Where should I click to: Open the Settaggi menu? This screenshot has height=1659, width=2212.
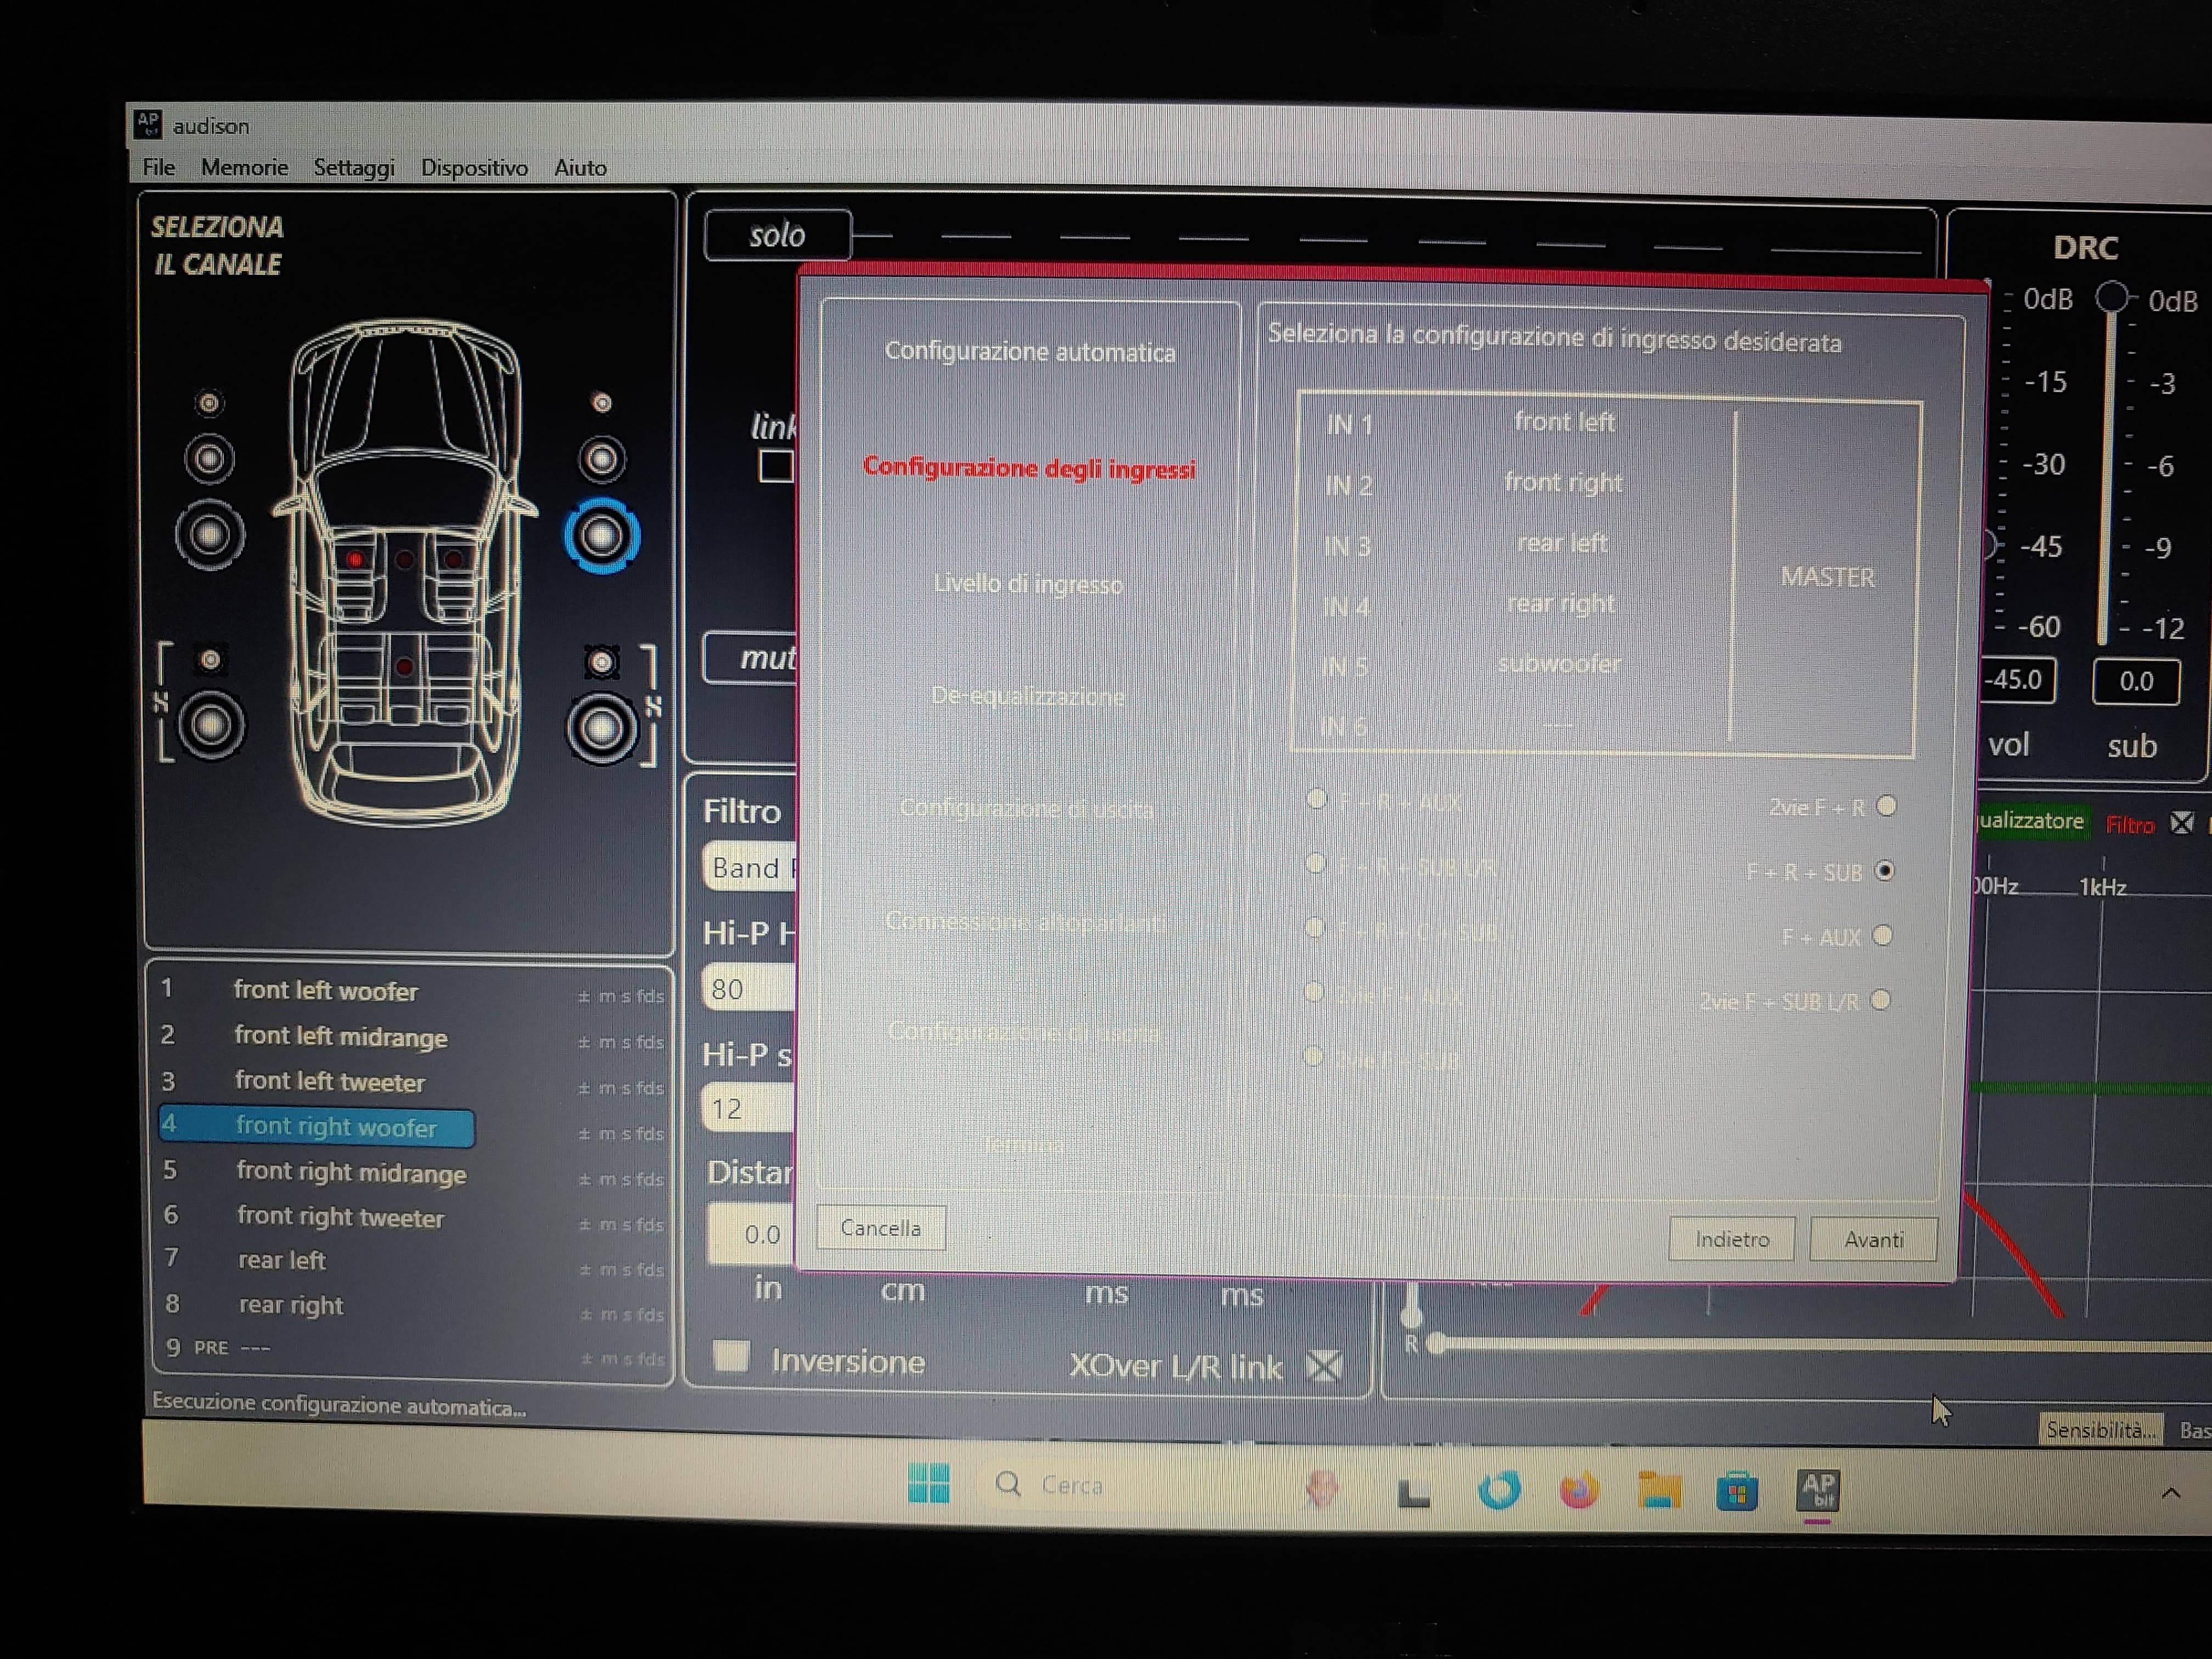(x=354, y=168)
